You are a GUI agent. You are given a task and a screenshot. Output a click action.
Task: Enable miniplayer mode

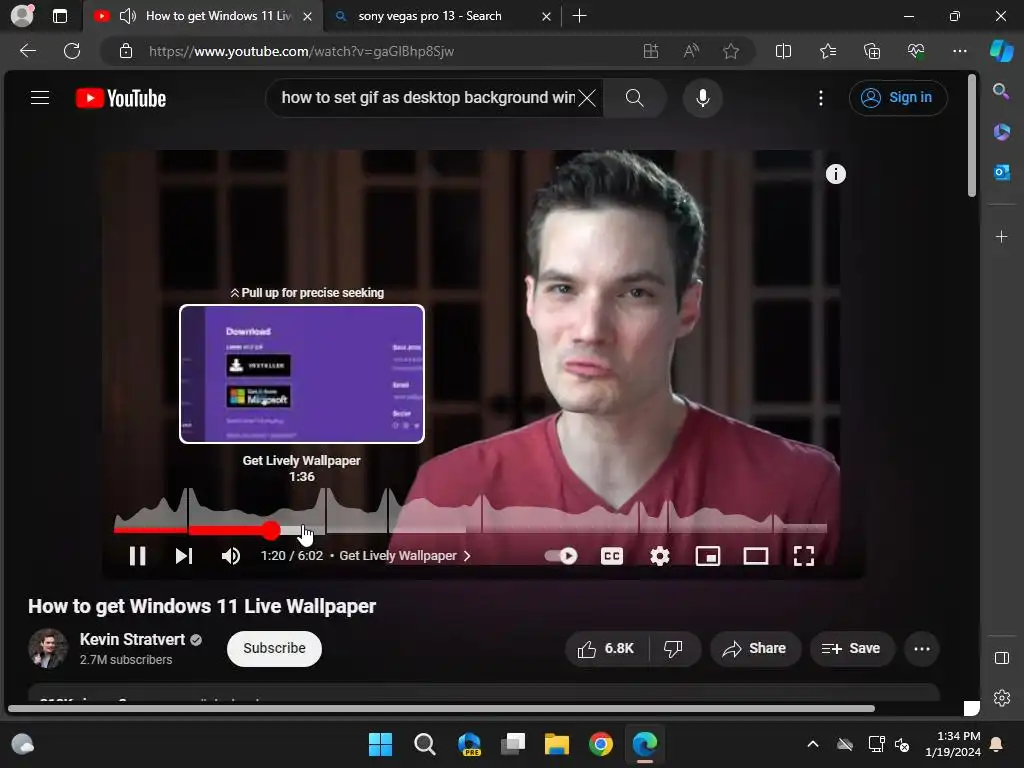click(x=707, y=556)
